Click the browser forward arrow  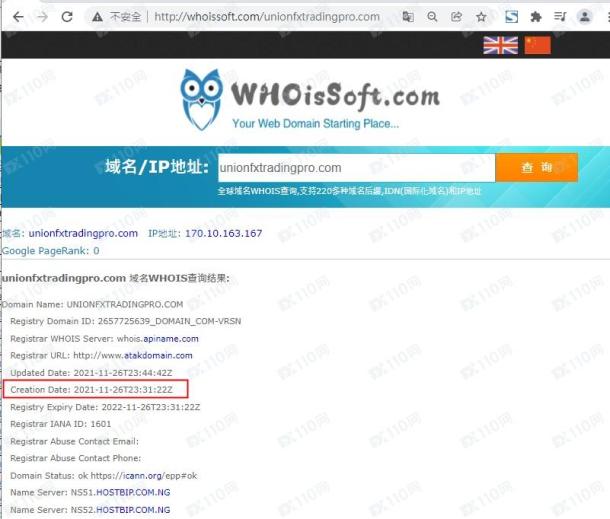click(42, 17)
